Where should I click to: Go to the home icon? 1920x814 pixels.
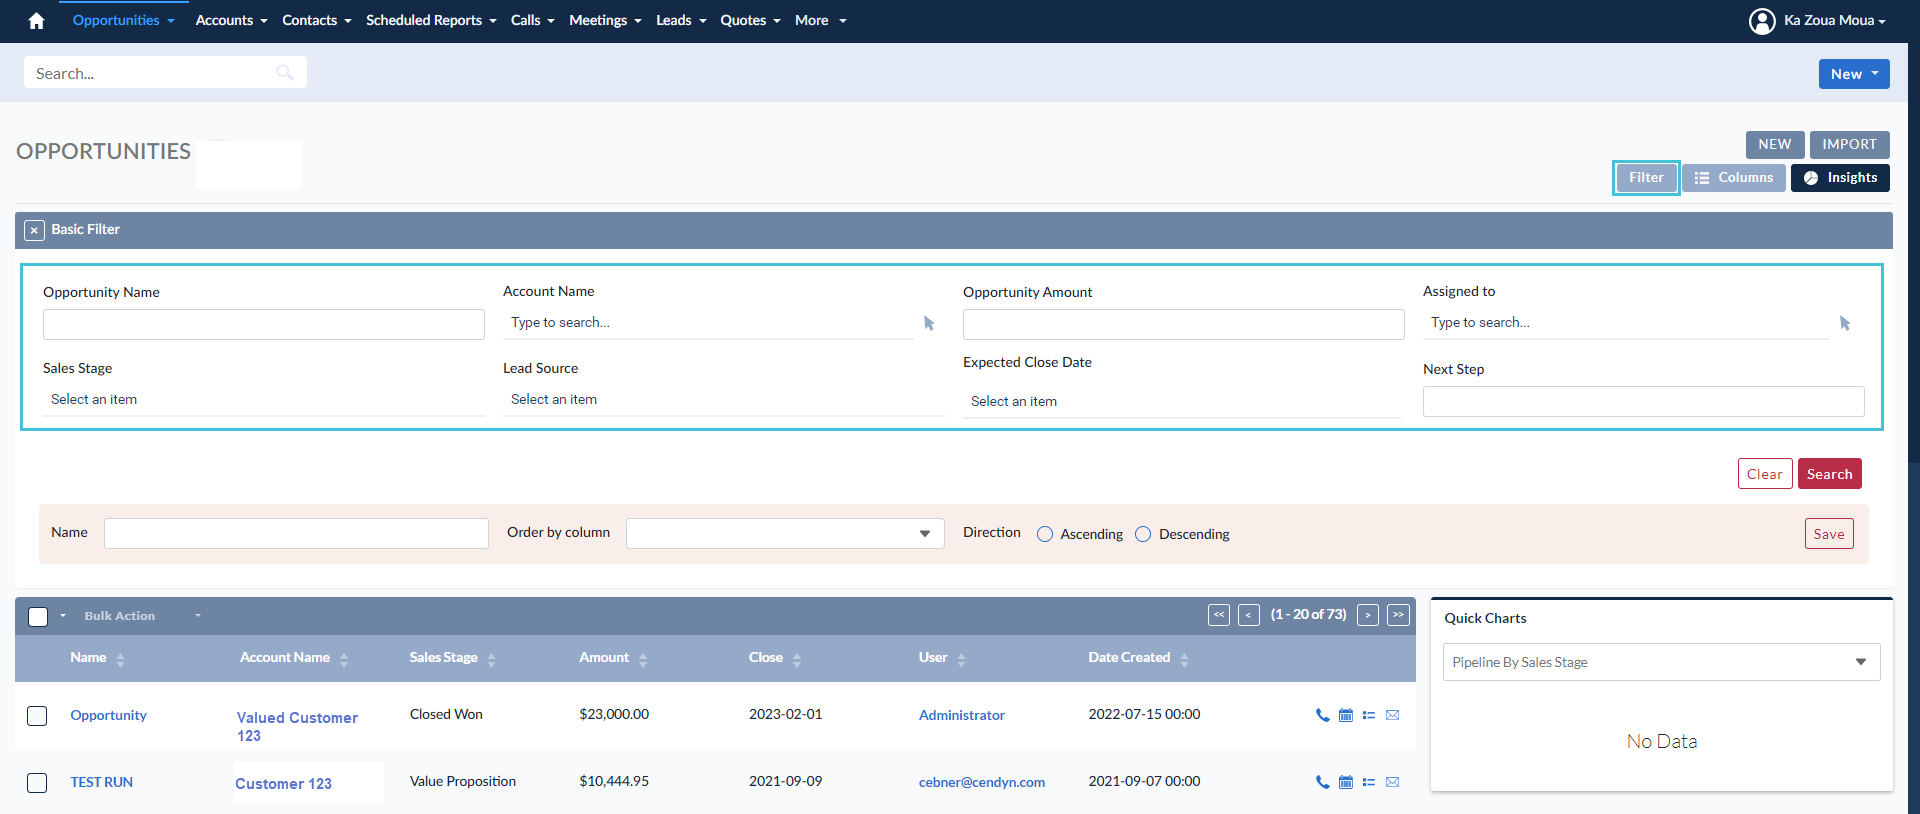click(x=36, y=21)
